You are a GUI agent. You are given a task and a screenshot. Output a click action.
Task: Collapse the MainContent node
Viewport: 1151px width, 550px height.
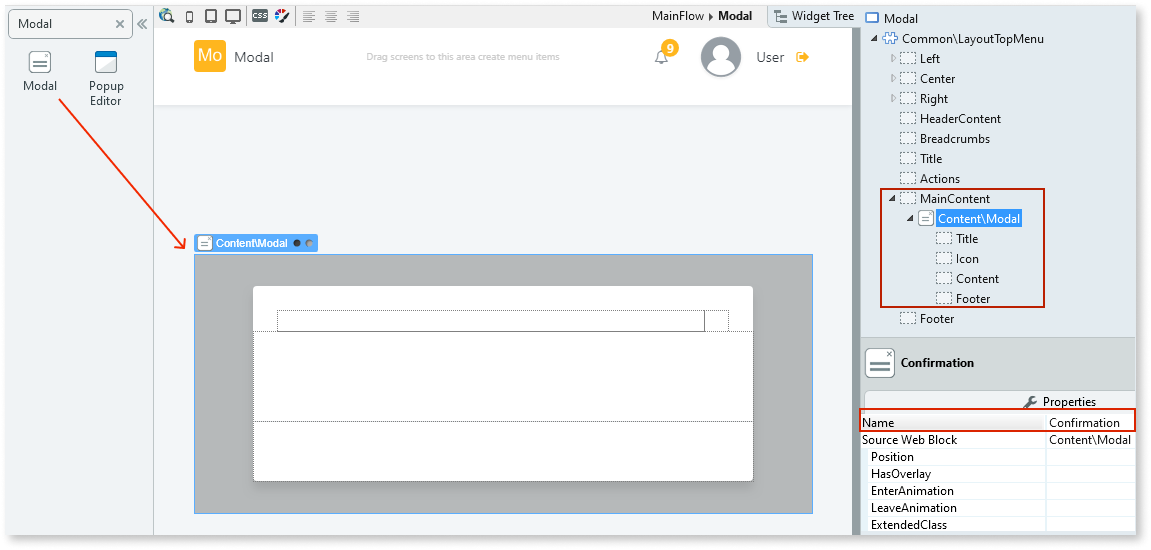coord(892,198)
